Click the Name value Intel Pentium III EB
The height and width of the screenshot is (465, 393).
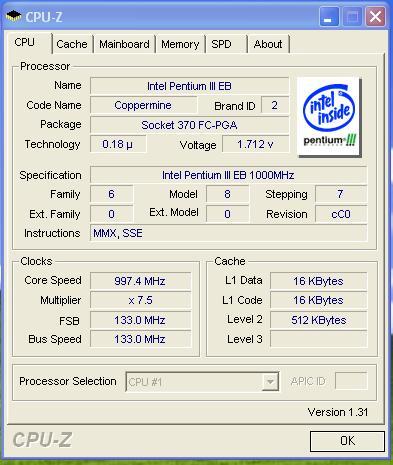[189, 86]
